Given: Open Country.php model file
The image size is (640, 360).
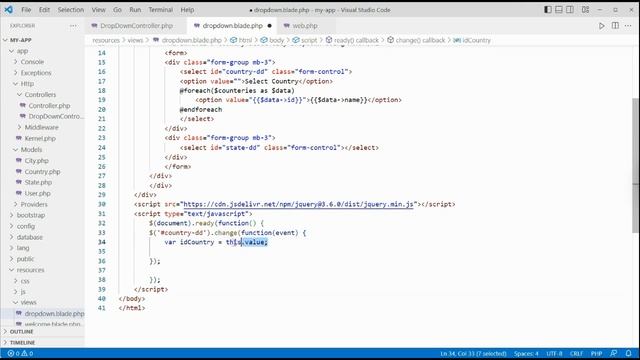Looking at the screenshot, I should (42, 171).
